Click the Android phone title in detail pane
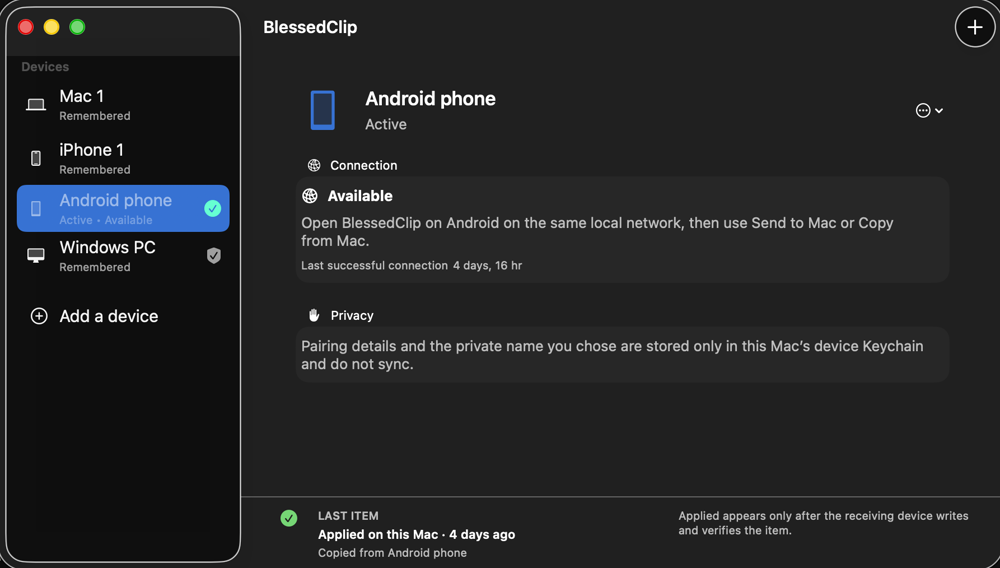This screenshot has height=568, width=1000. point(430,99)
